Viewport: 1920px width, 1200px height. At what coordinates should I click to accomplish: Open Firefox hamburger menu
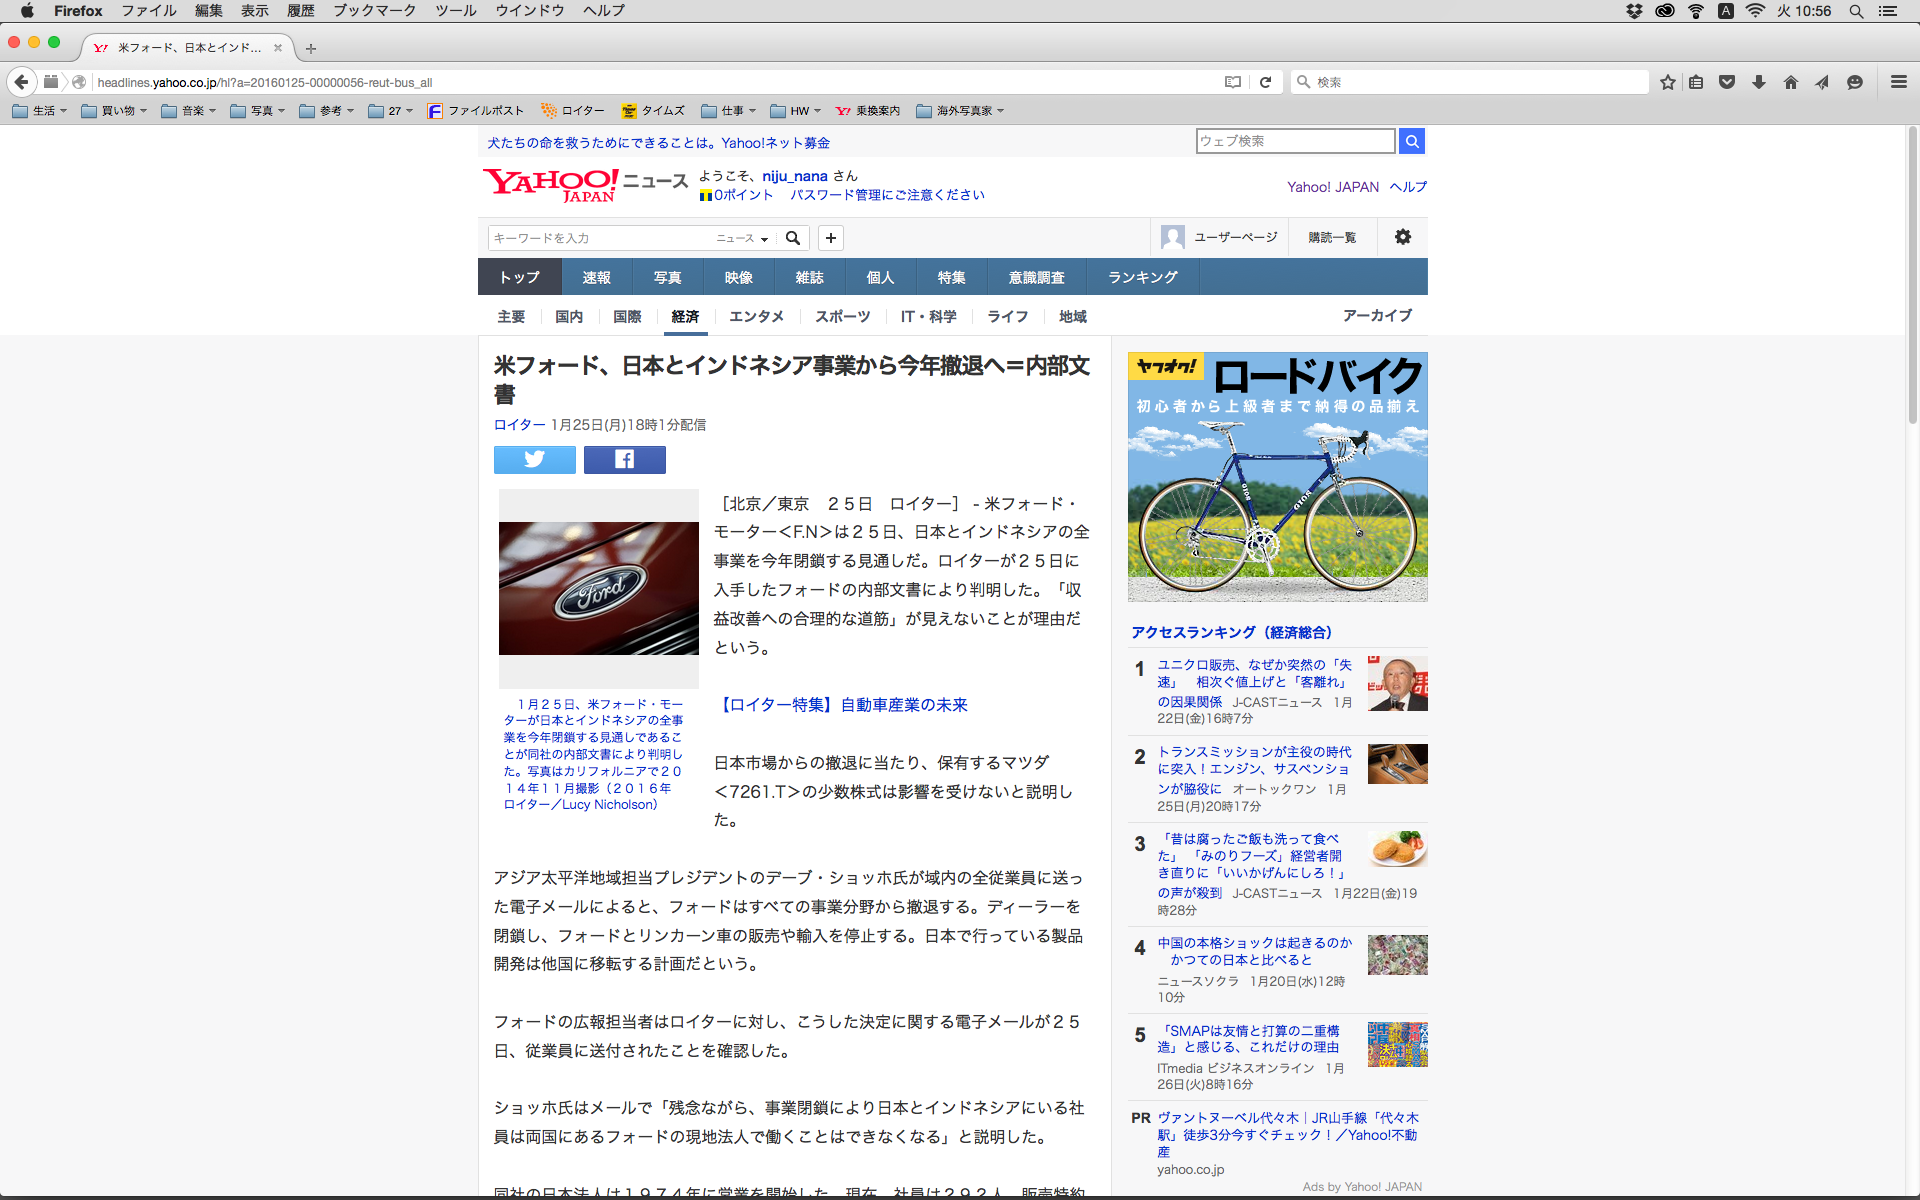(x=1898, y=82)
